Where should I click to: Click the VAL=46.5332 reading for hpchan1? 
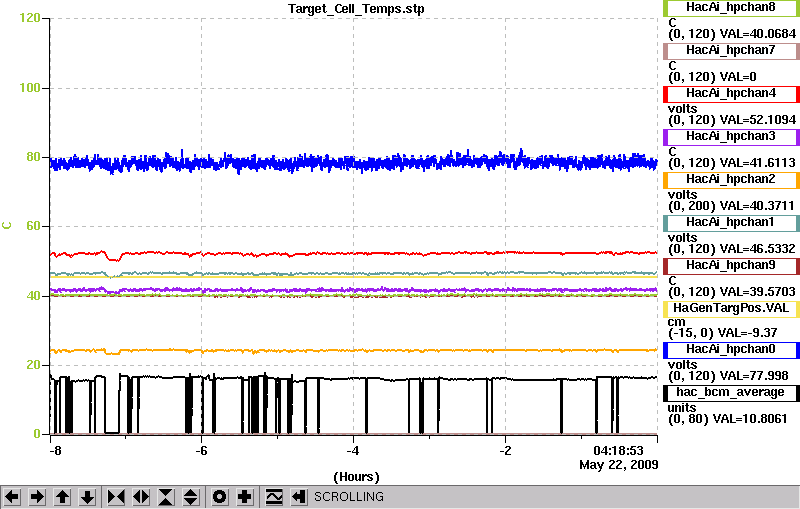(x=758, y=249)
